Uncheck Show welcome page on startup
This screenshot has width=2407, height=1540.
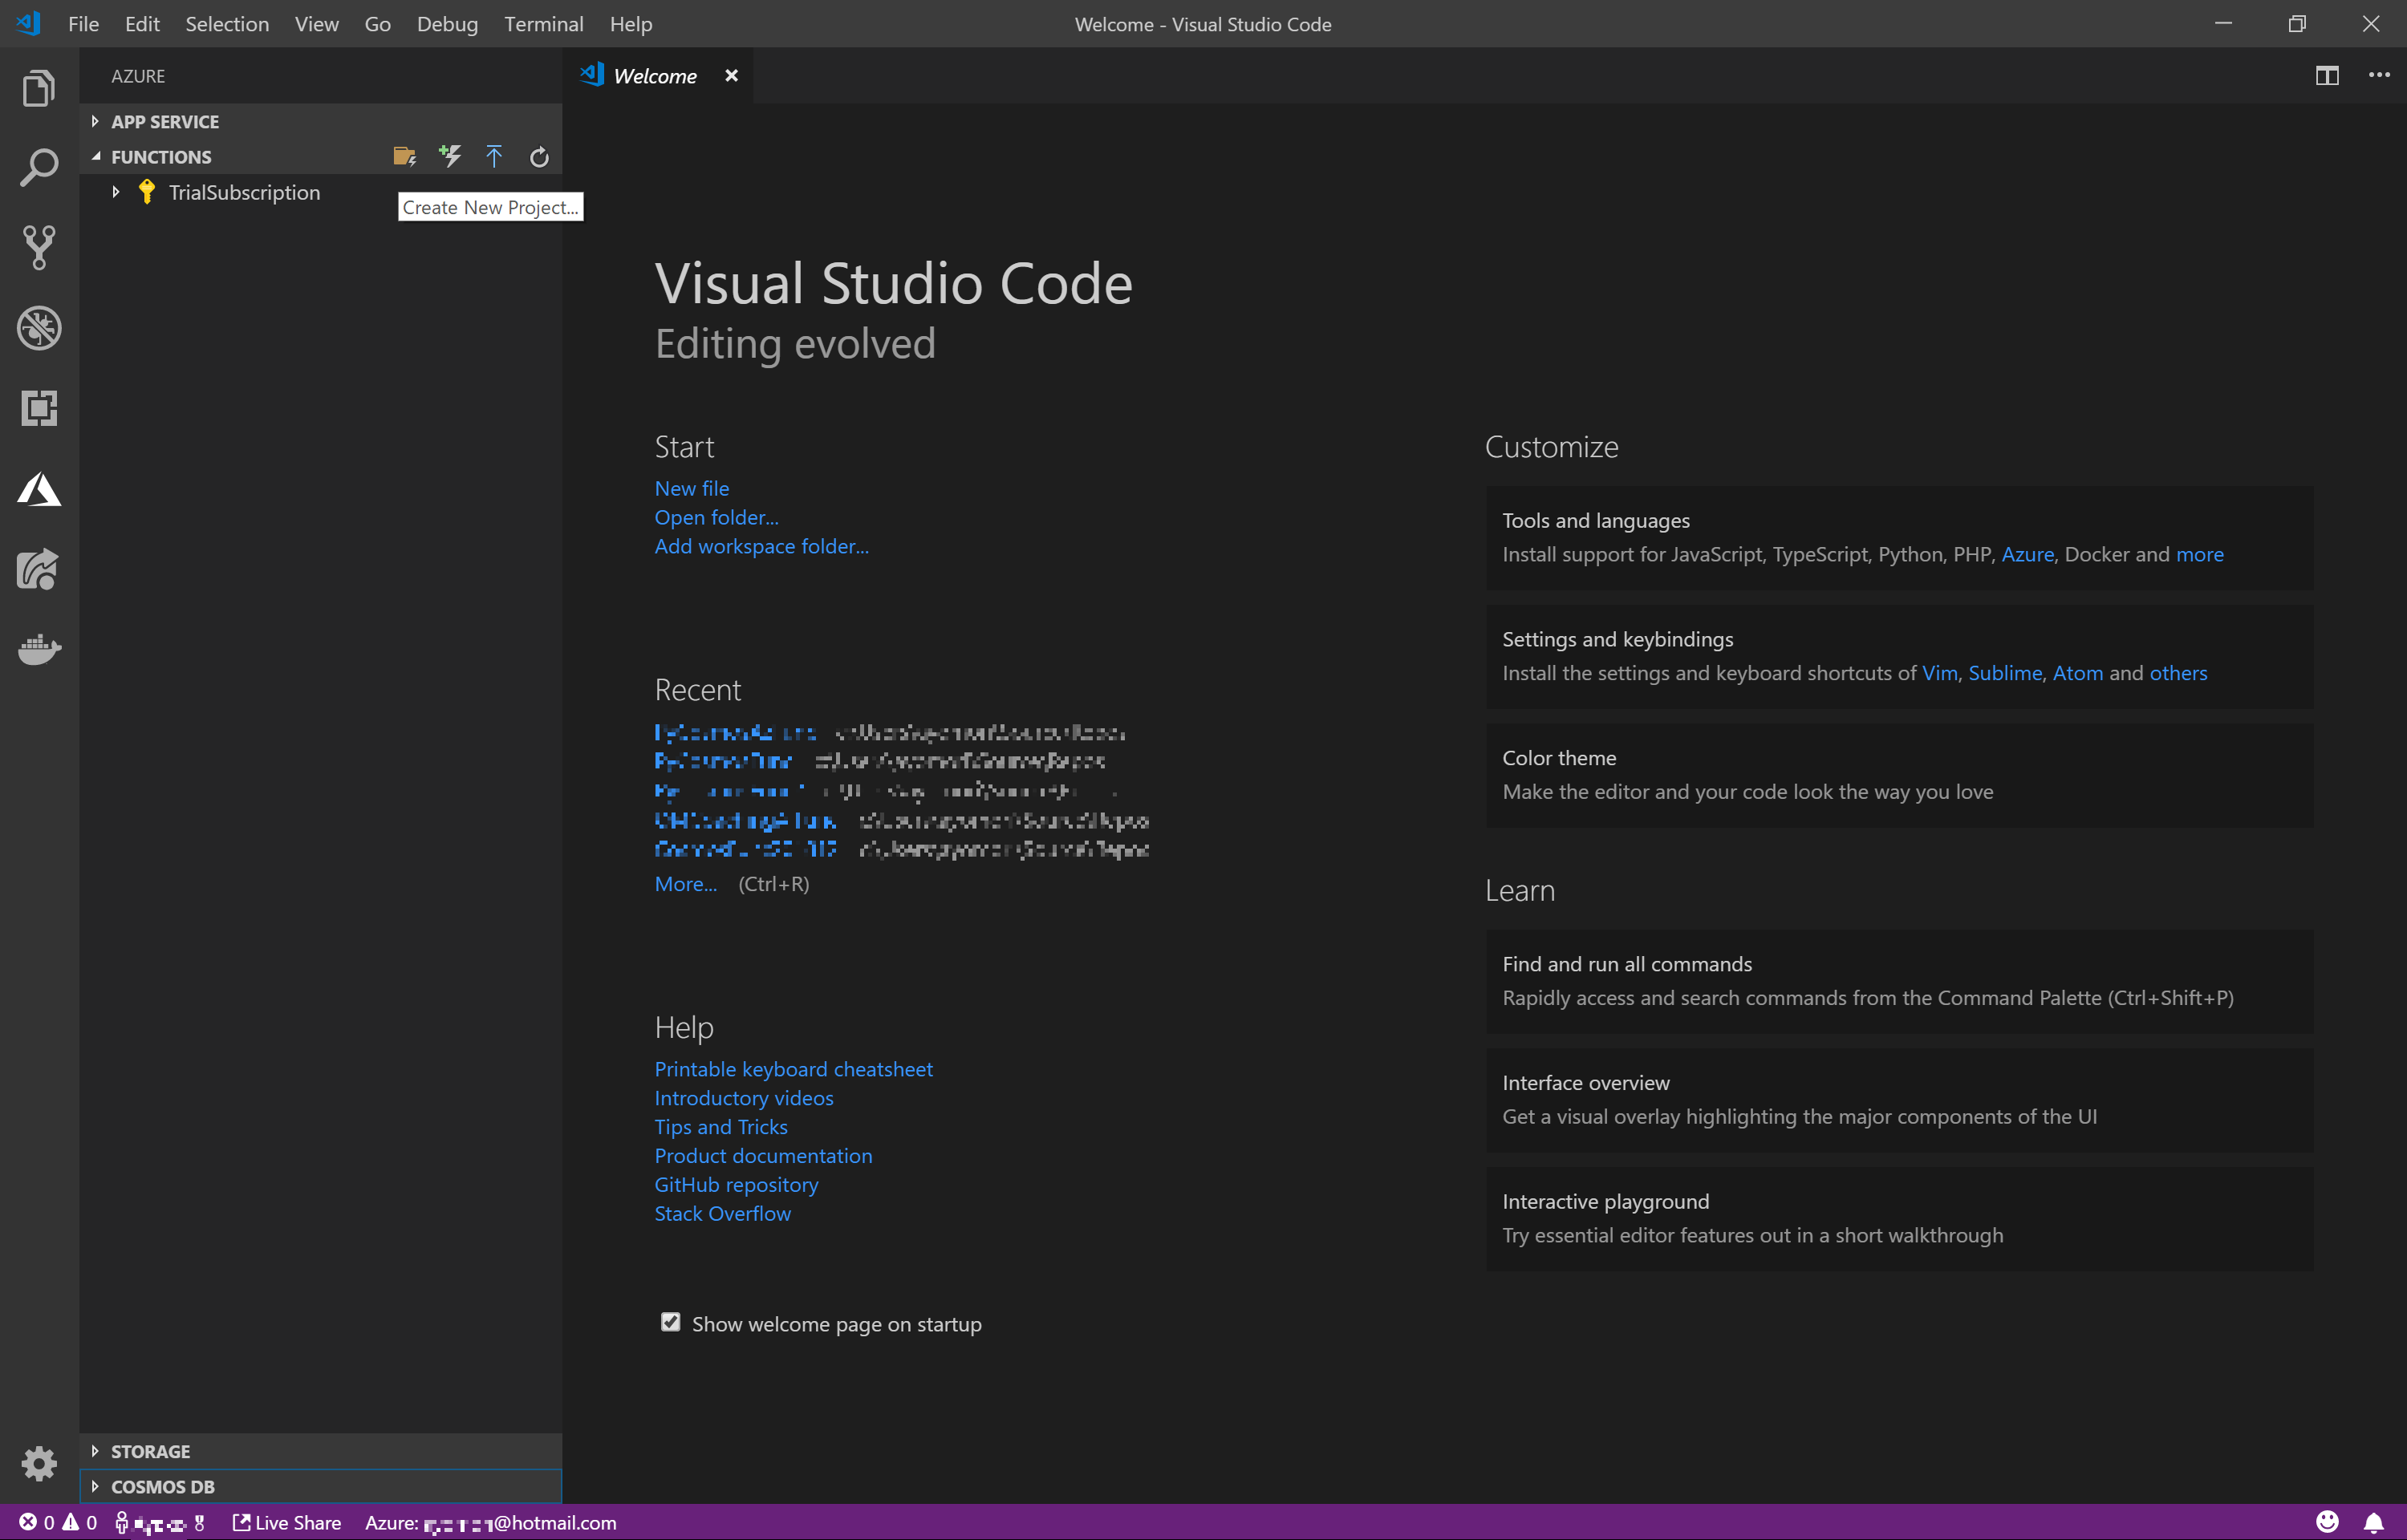coord(670,1322)
